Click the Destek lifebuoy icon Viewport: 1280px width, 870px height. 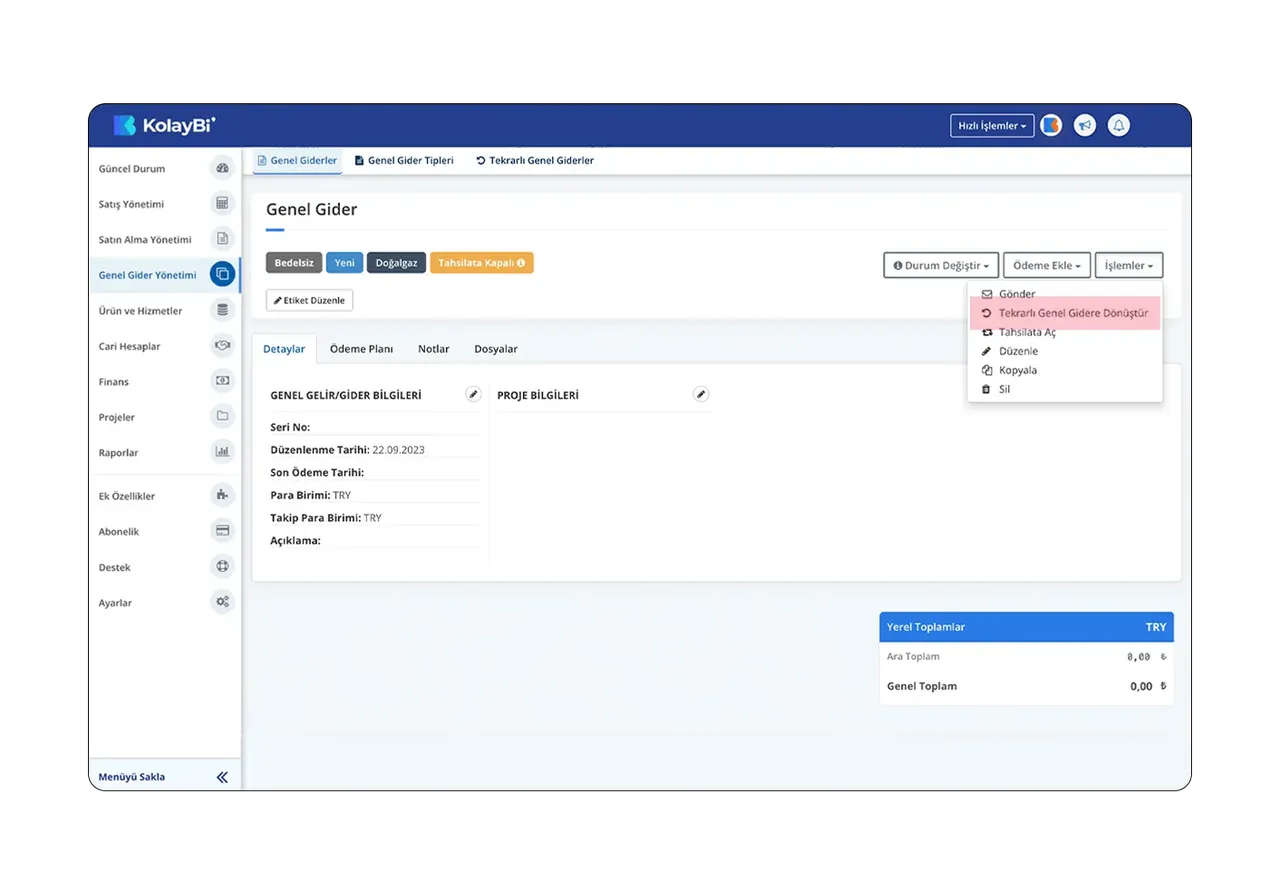coord(222,567)
